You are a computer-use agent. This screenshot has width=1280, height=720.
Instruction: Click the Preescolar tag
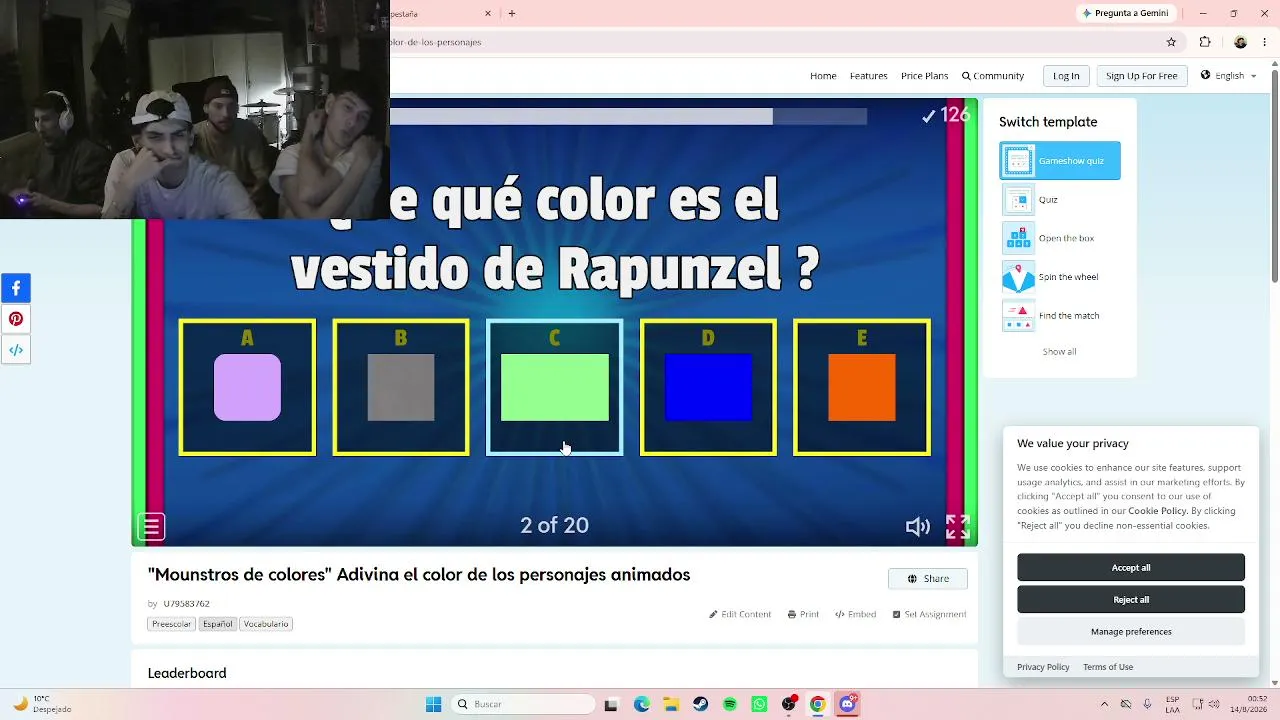pyautogui.click(x=171, y=624)
